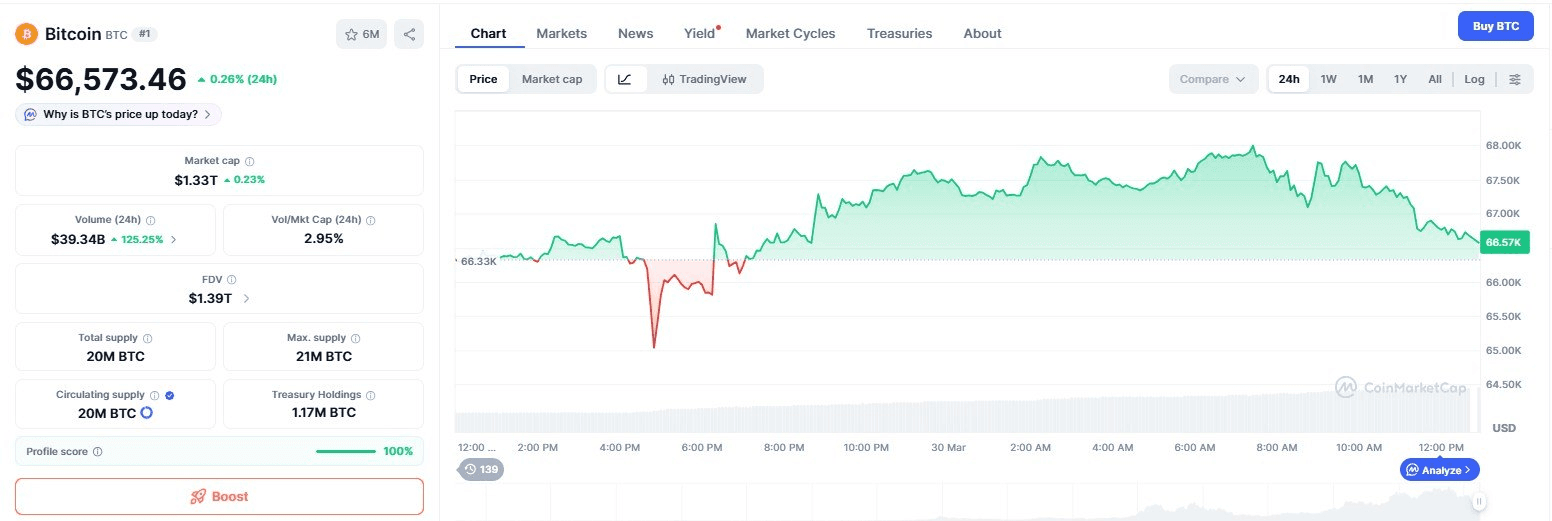
Task: Open 'Why is BTC's price up today?'
Action: 118,114
